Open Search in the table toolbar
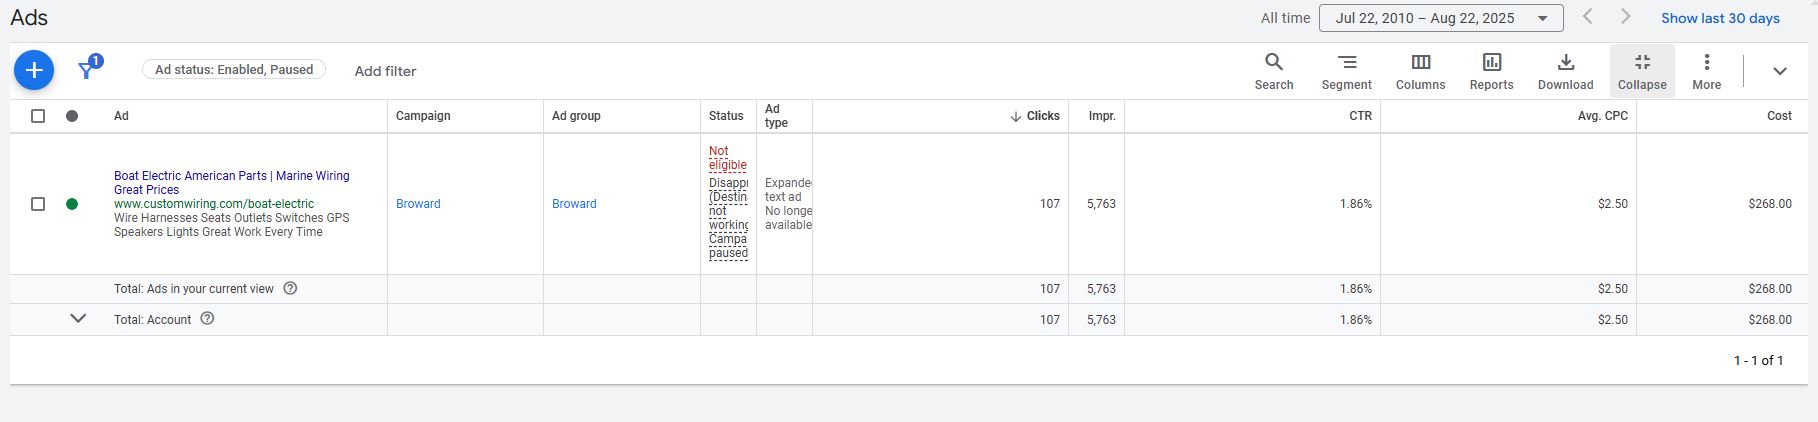The image size is (1818, 422). pyautogui.click(x=1274, y=71)
